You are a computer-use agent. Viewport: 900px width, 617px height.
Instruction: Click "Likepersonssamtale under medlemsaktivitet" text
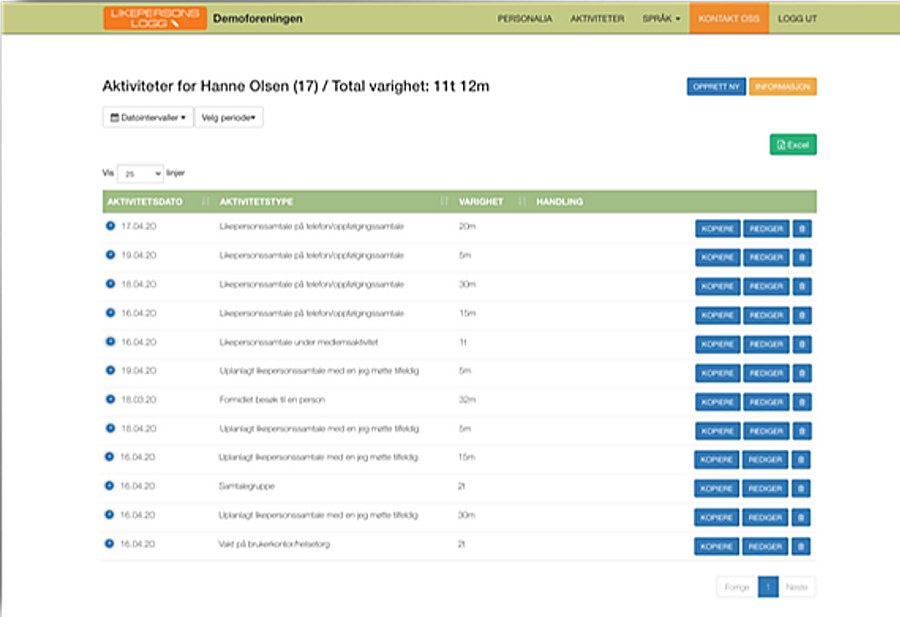point(298,342)
